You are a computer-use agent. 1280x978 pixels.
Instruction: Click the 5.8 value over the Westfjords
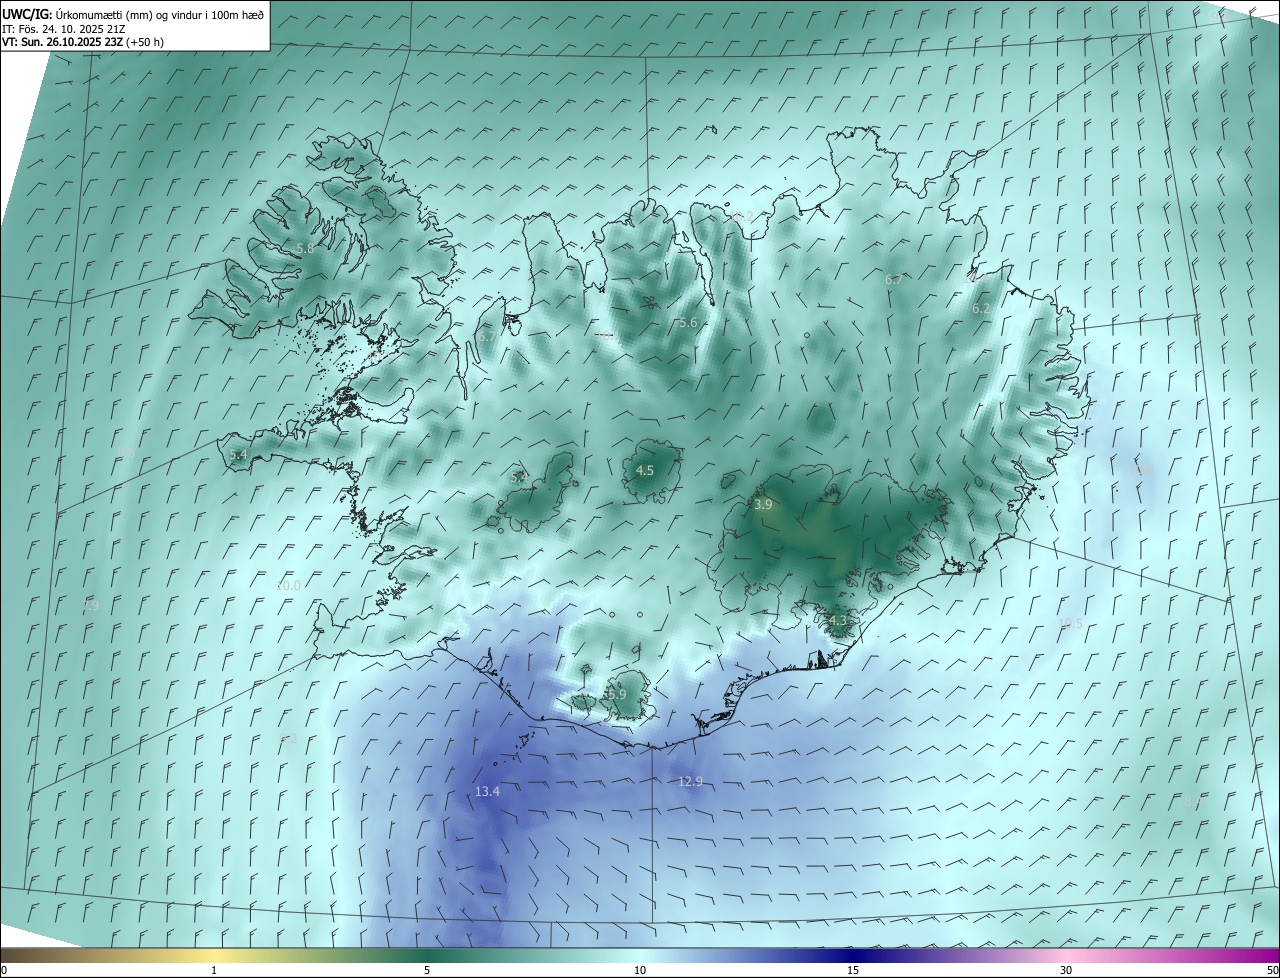tap(305, 248)
